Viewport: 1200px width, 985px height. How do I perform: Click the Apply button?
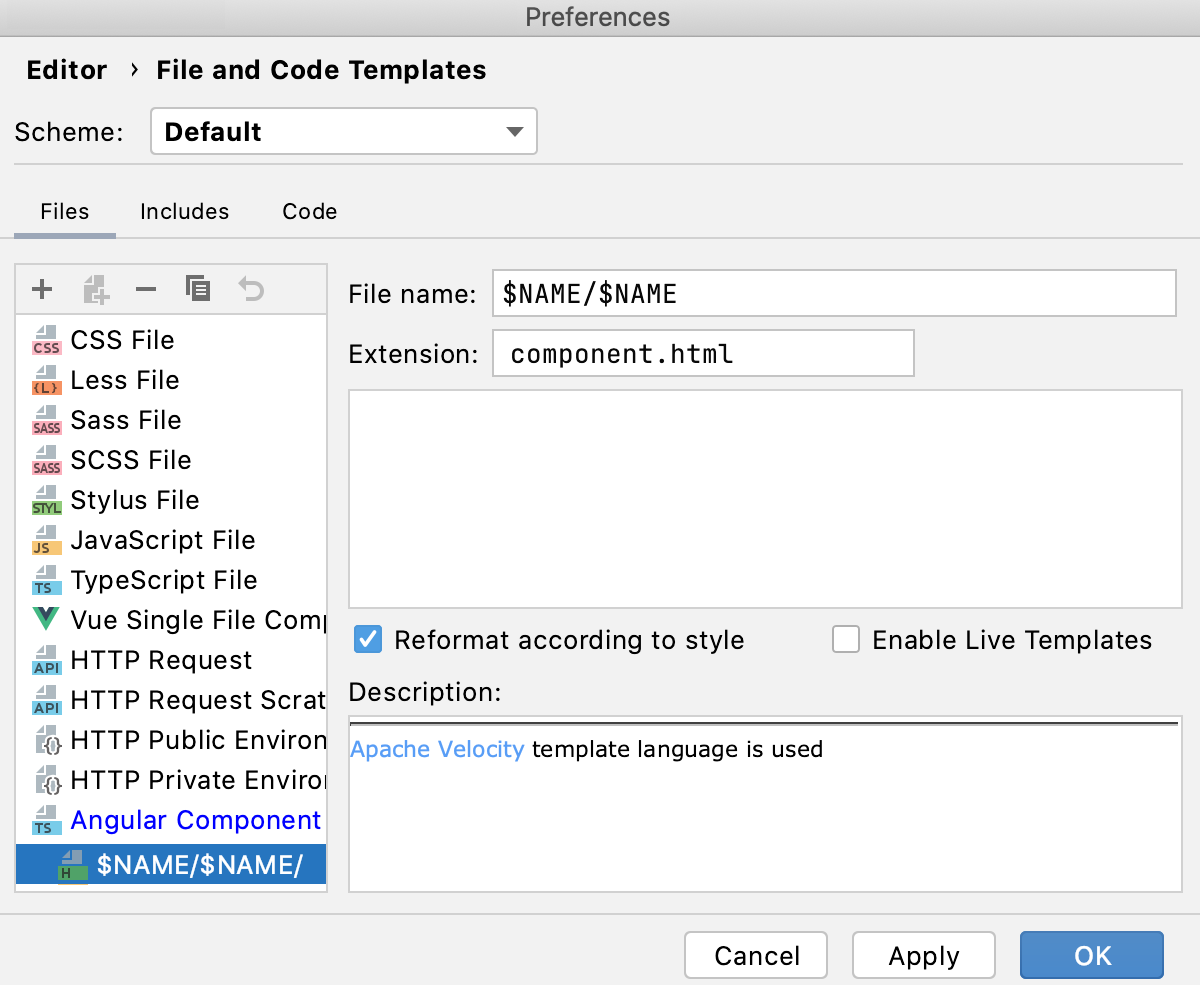924,955
